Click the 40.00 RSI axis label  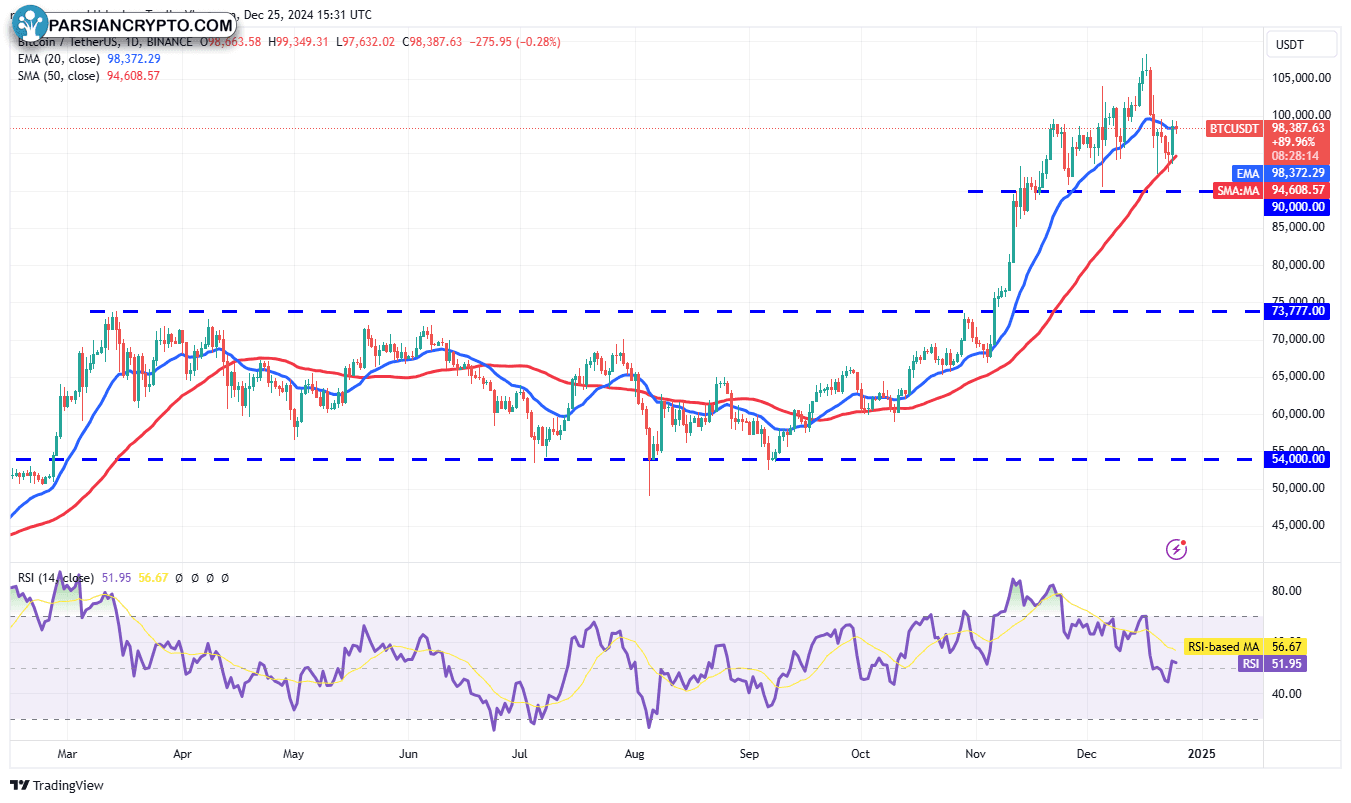coord(1285,693)
